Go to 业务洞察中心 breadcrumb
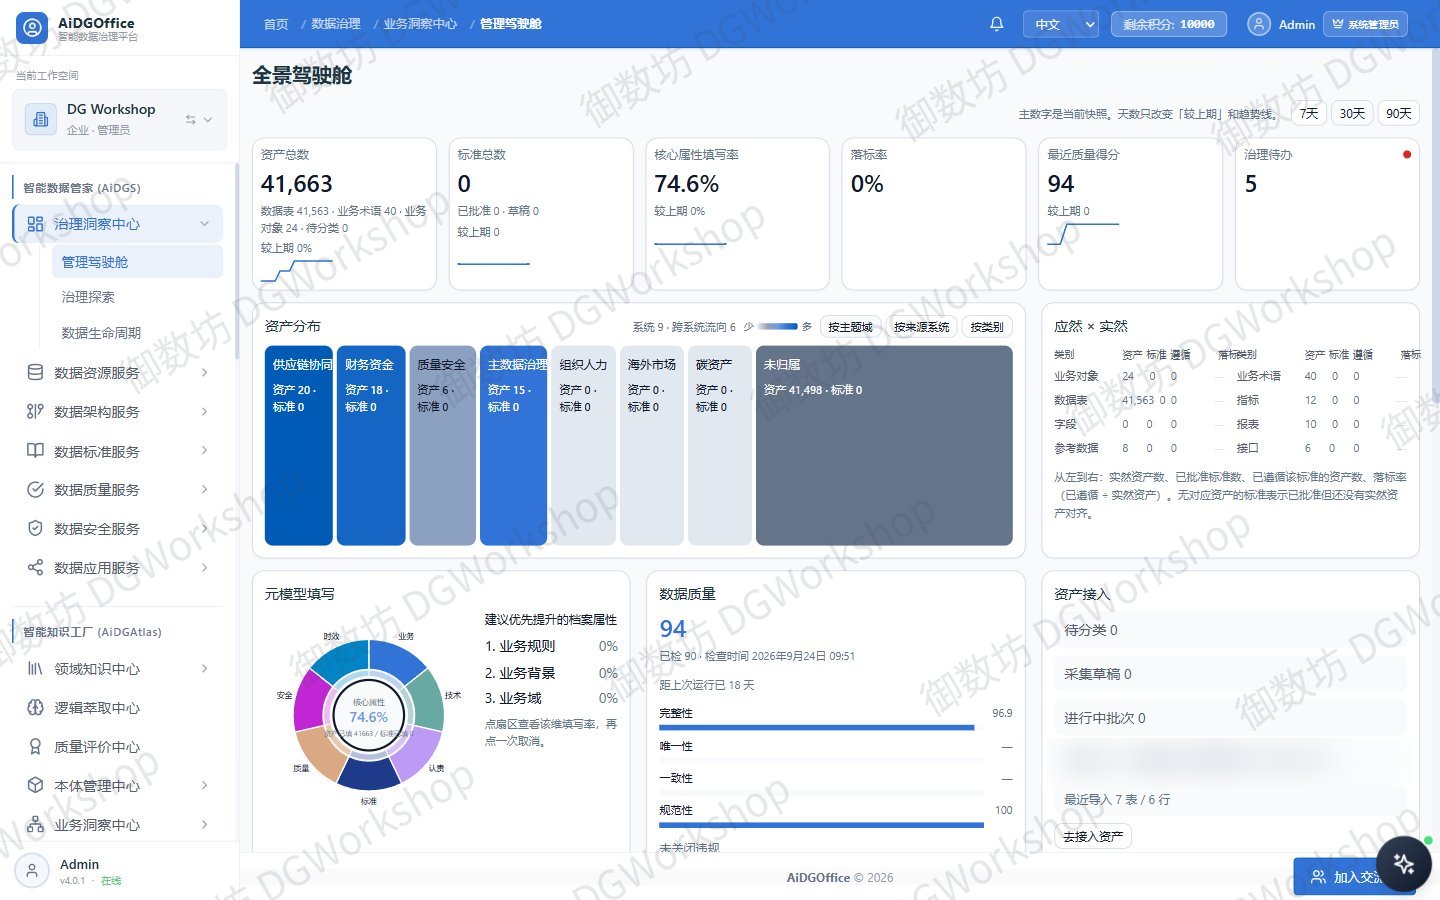 (420, 24)
